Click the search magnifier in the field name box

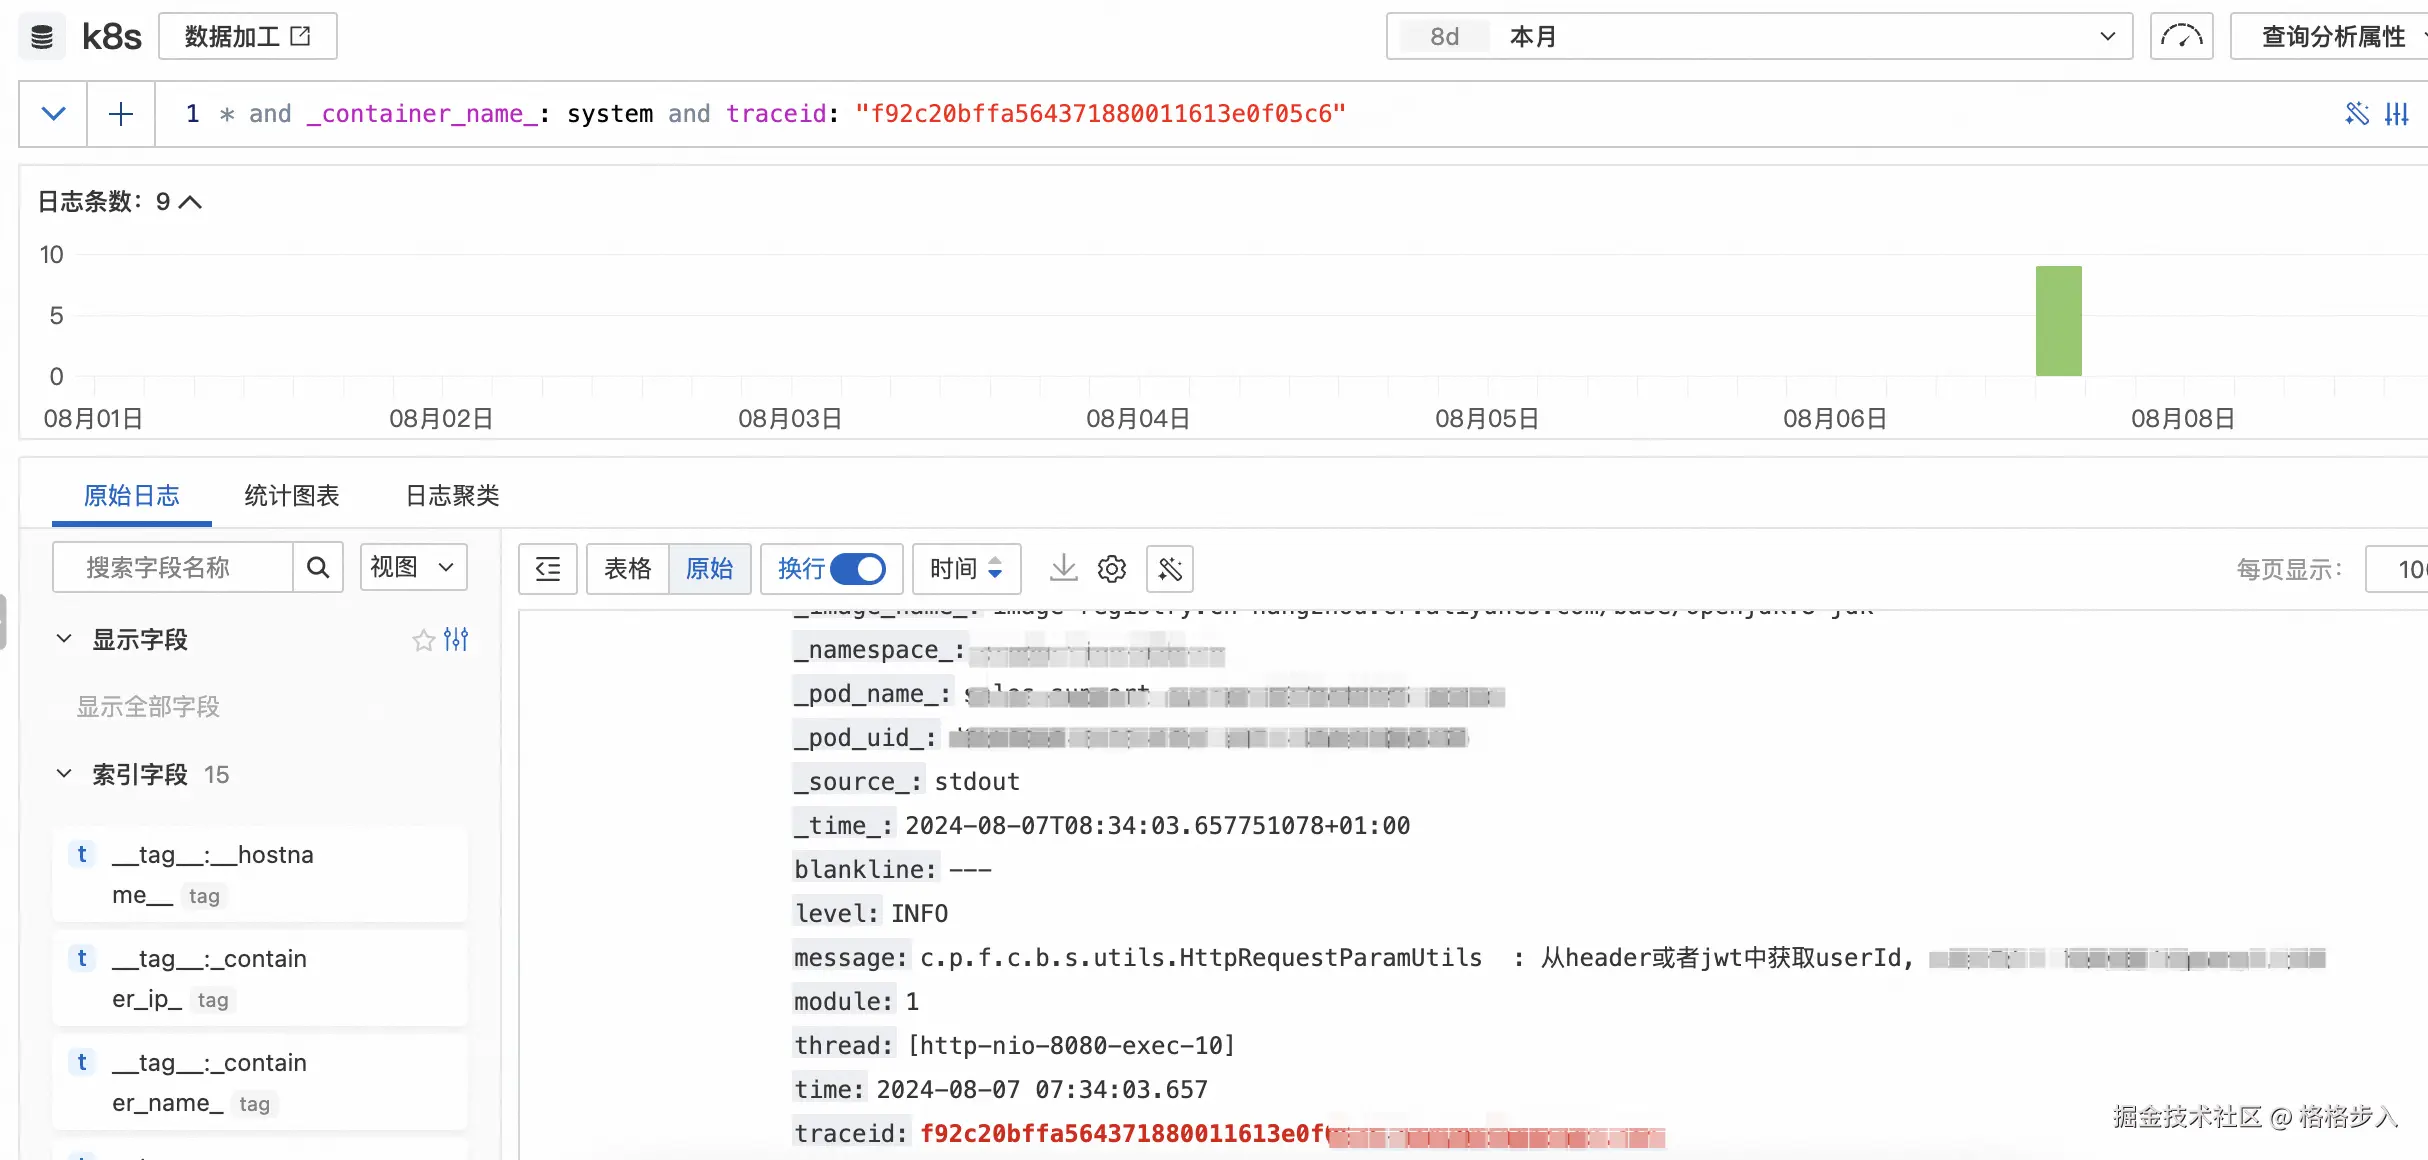[x=318, y=568]
